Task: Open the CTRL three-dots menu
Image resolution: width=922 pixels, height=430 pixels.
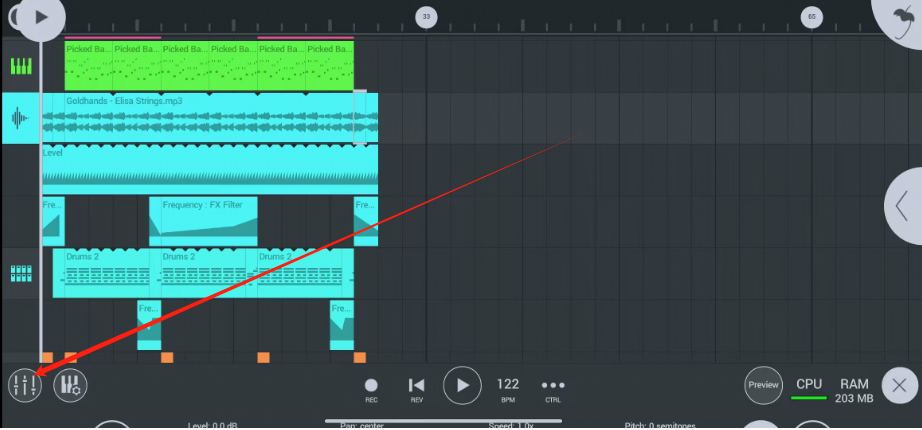Action: point(553,386)
